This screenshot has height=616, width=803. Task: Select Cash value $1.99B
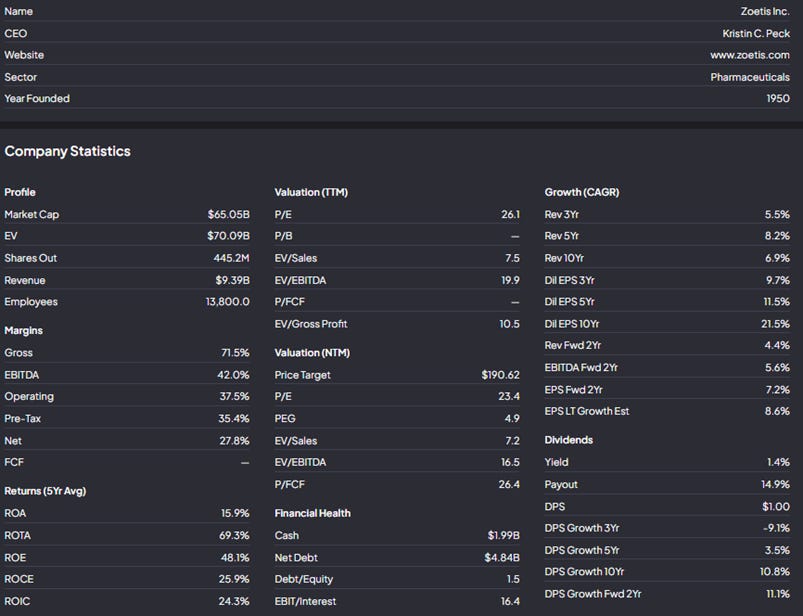[x=503, y=535]
